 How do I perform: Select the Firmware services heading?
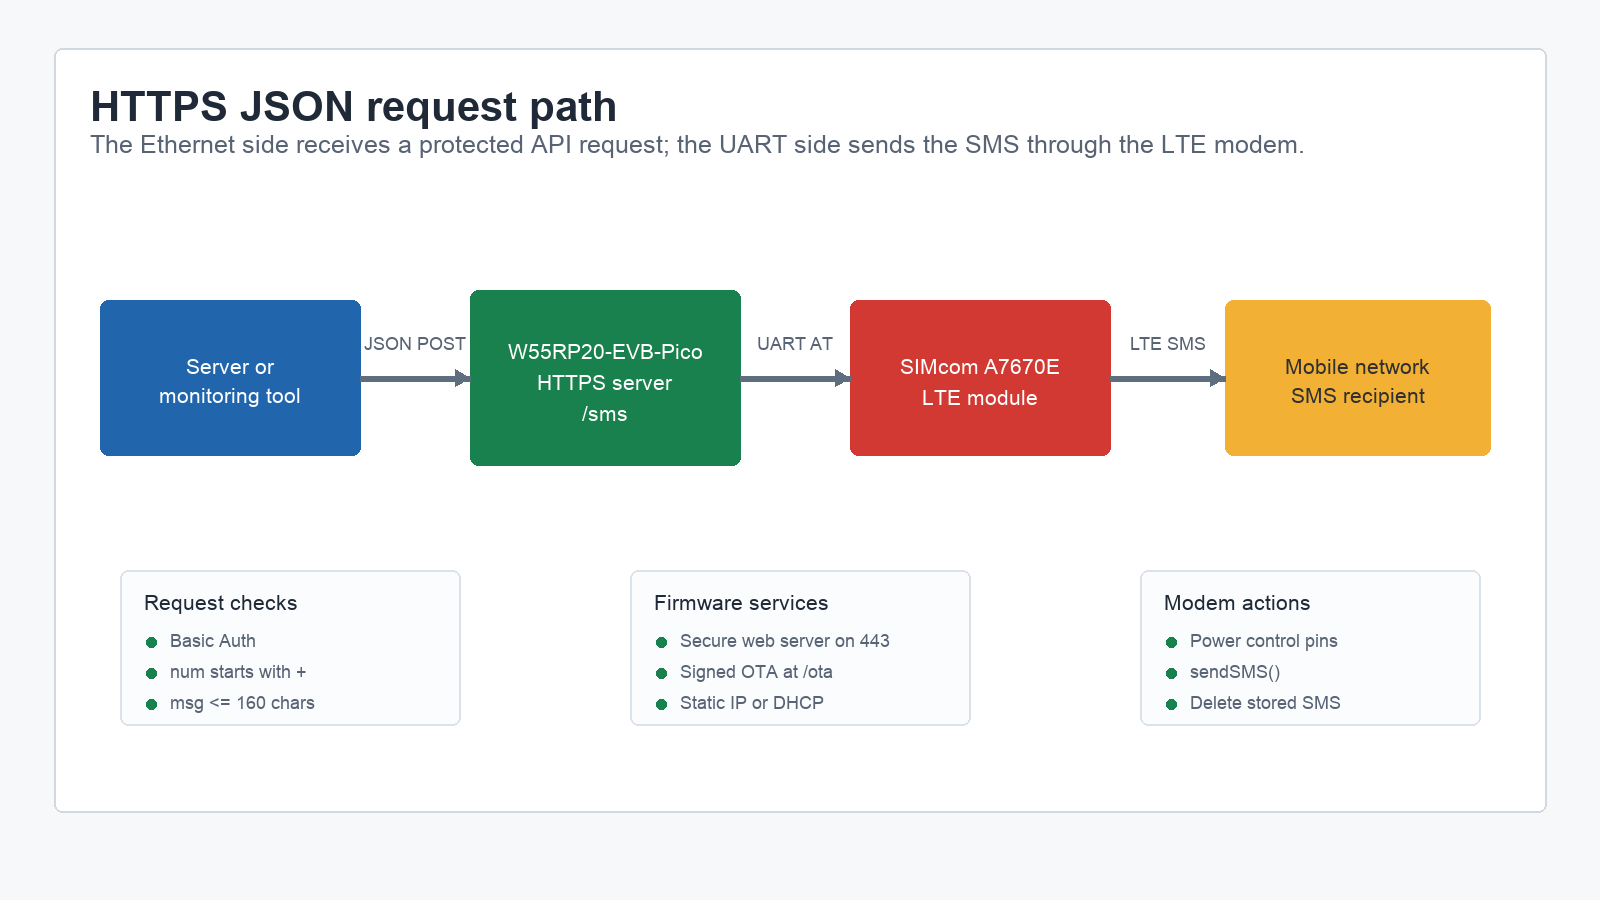[x=741, y=603]
